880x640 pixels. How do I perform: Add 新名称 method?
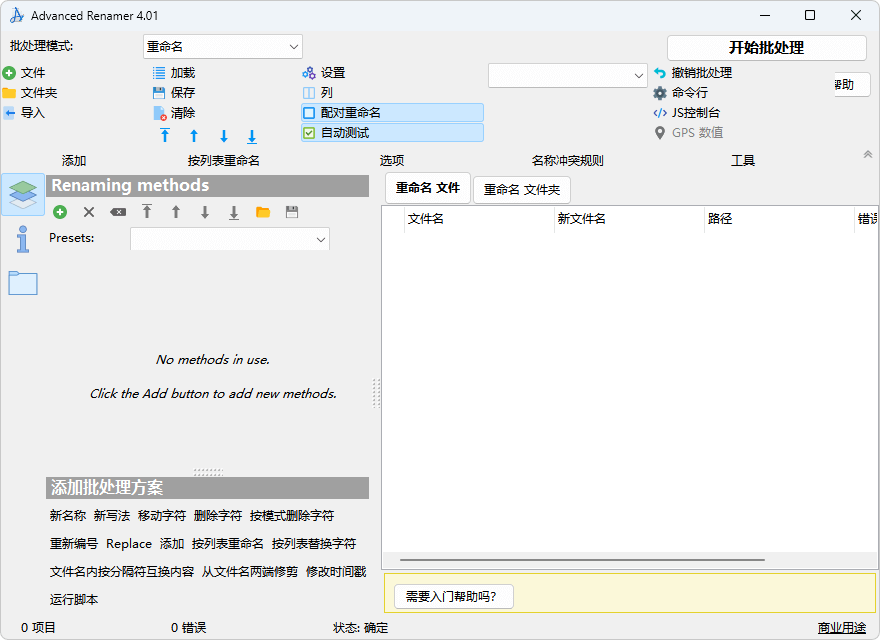(68, 515)
